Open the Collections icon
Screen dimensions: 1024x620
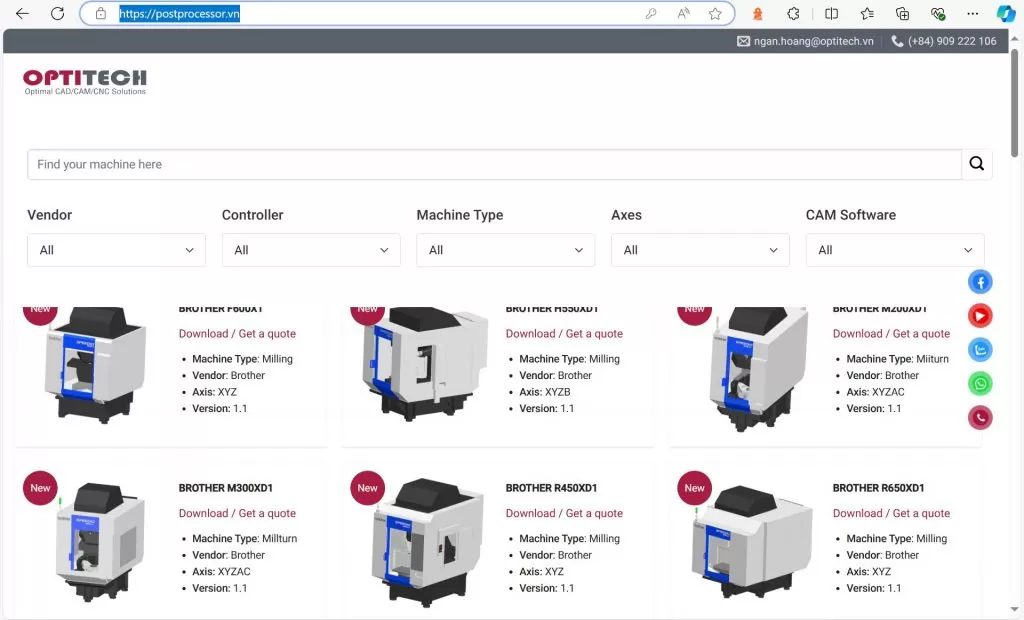pyautogui.click(x=903, y=14)
